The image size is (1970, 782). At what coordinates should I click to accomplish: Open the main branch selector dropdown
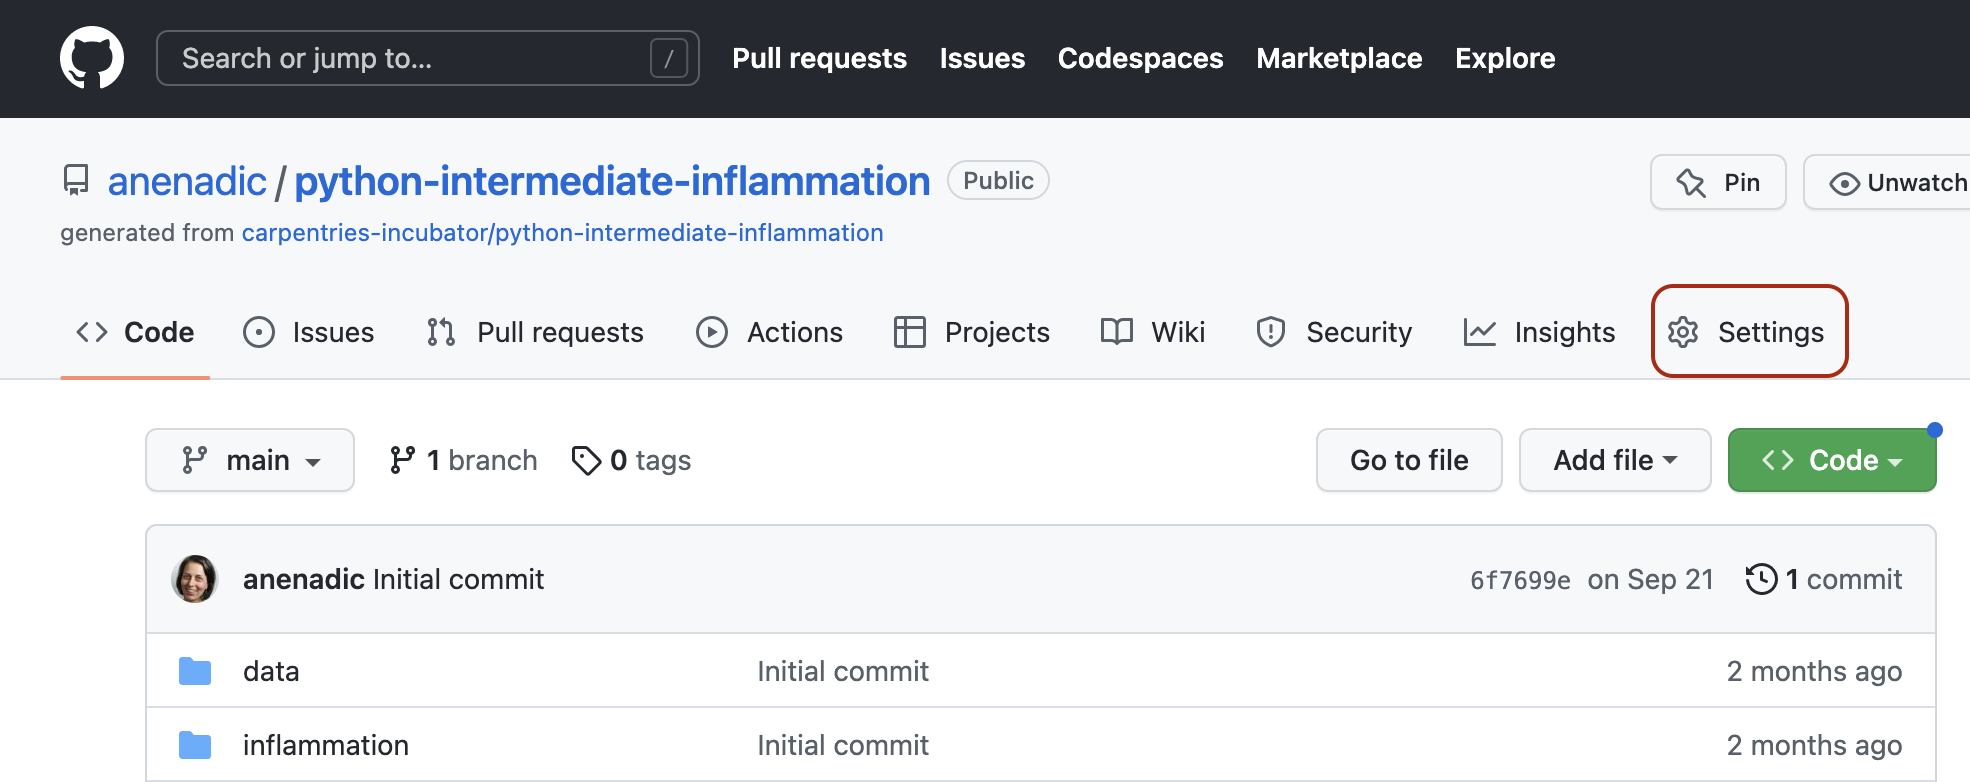250,460
